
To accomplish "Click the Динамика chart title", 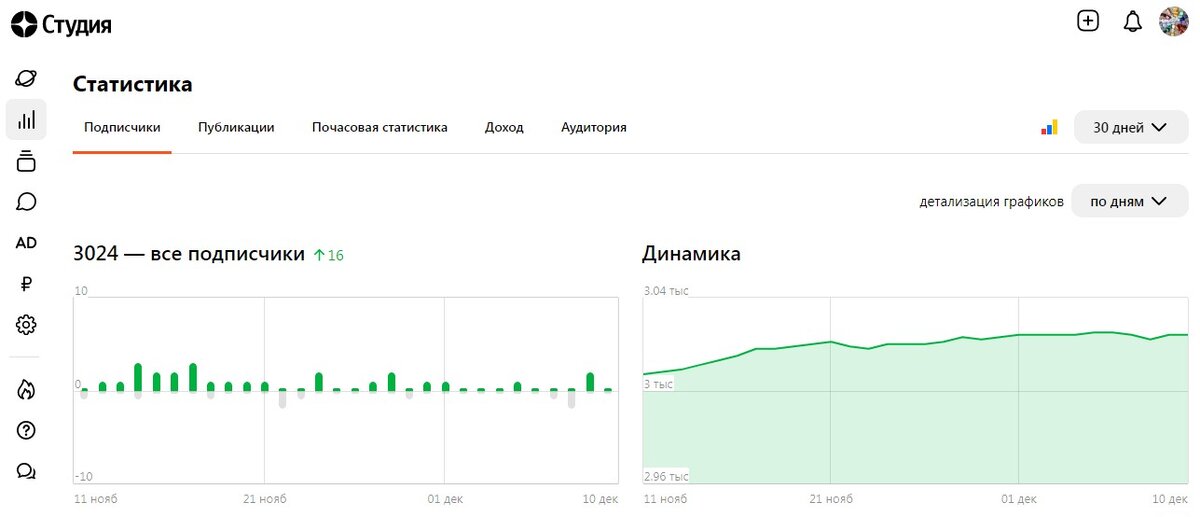I will pyautogui.click(x=691, y=254).
